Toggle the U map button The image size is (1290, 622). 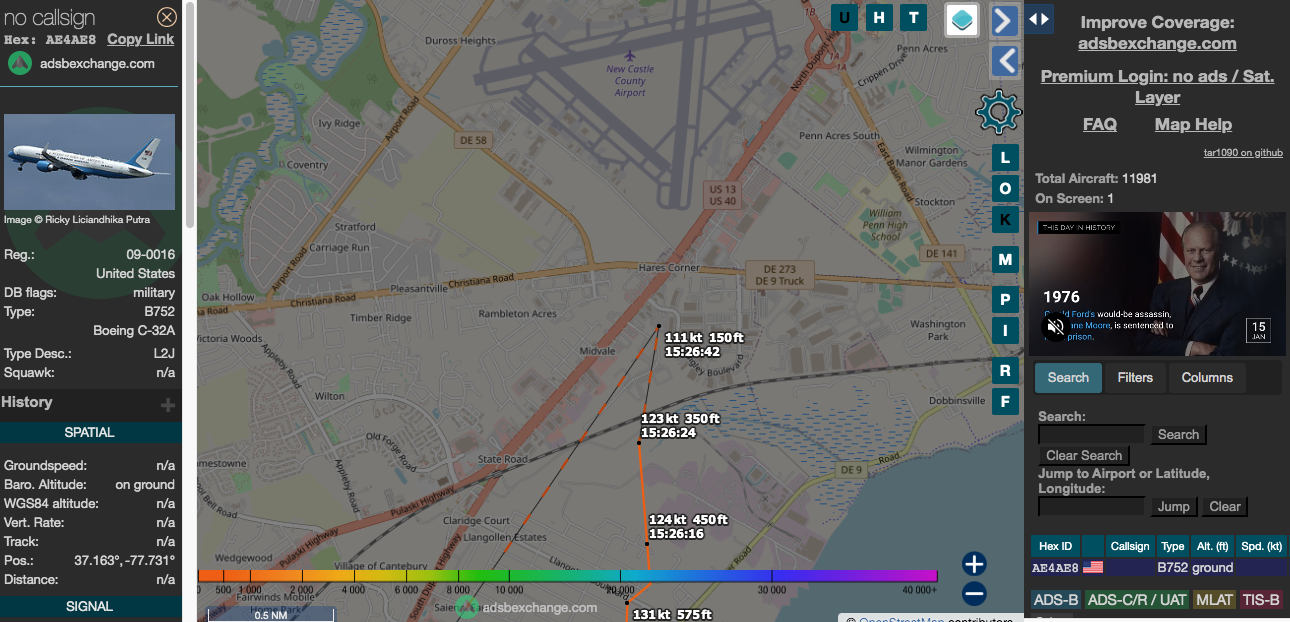(x=845, y=17)
